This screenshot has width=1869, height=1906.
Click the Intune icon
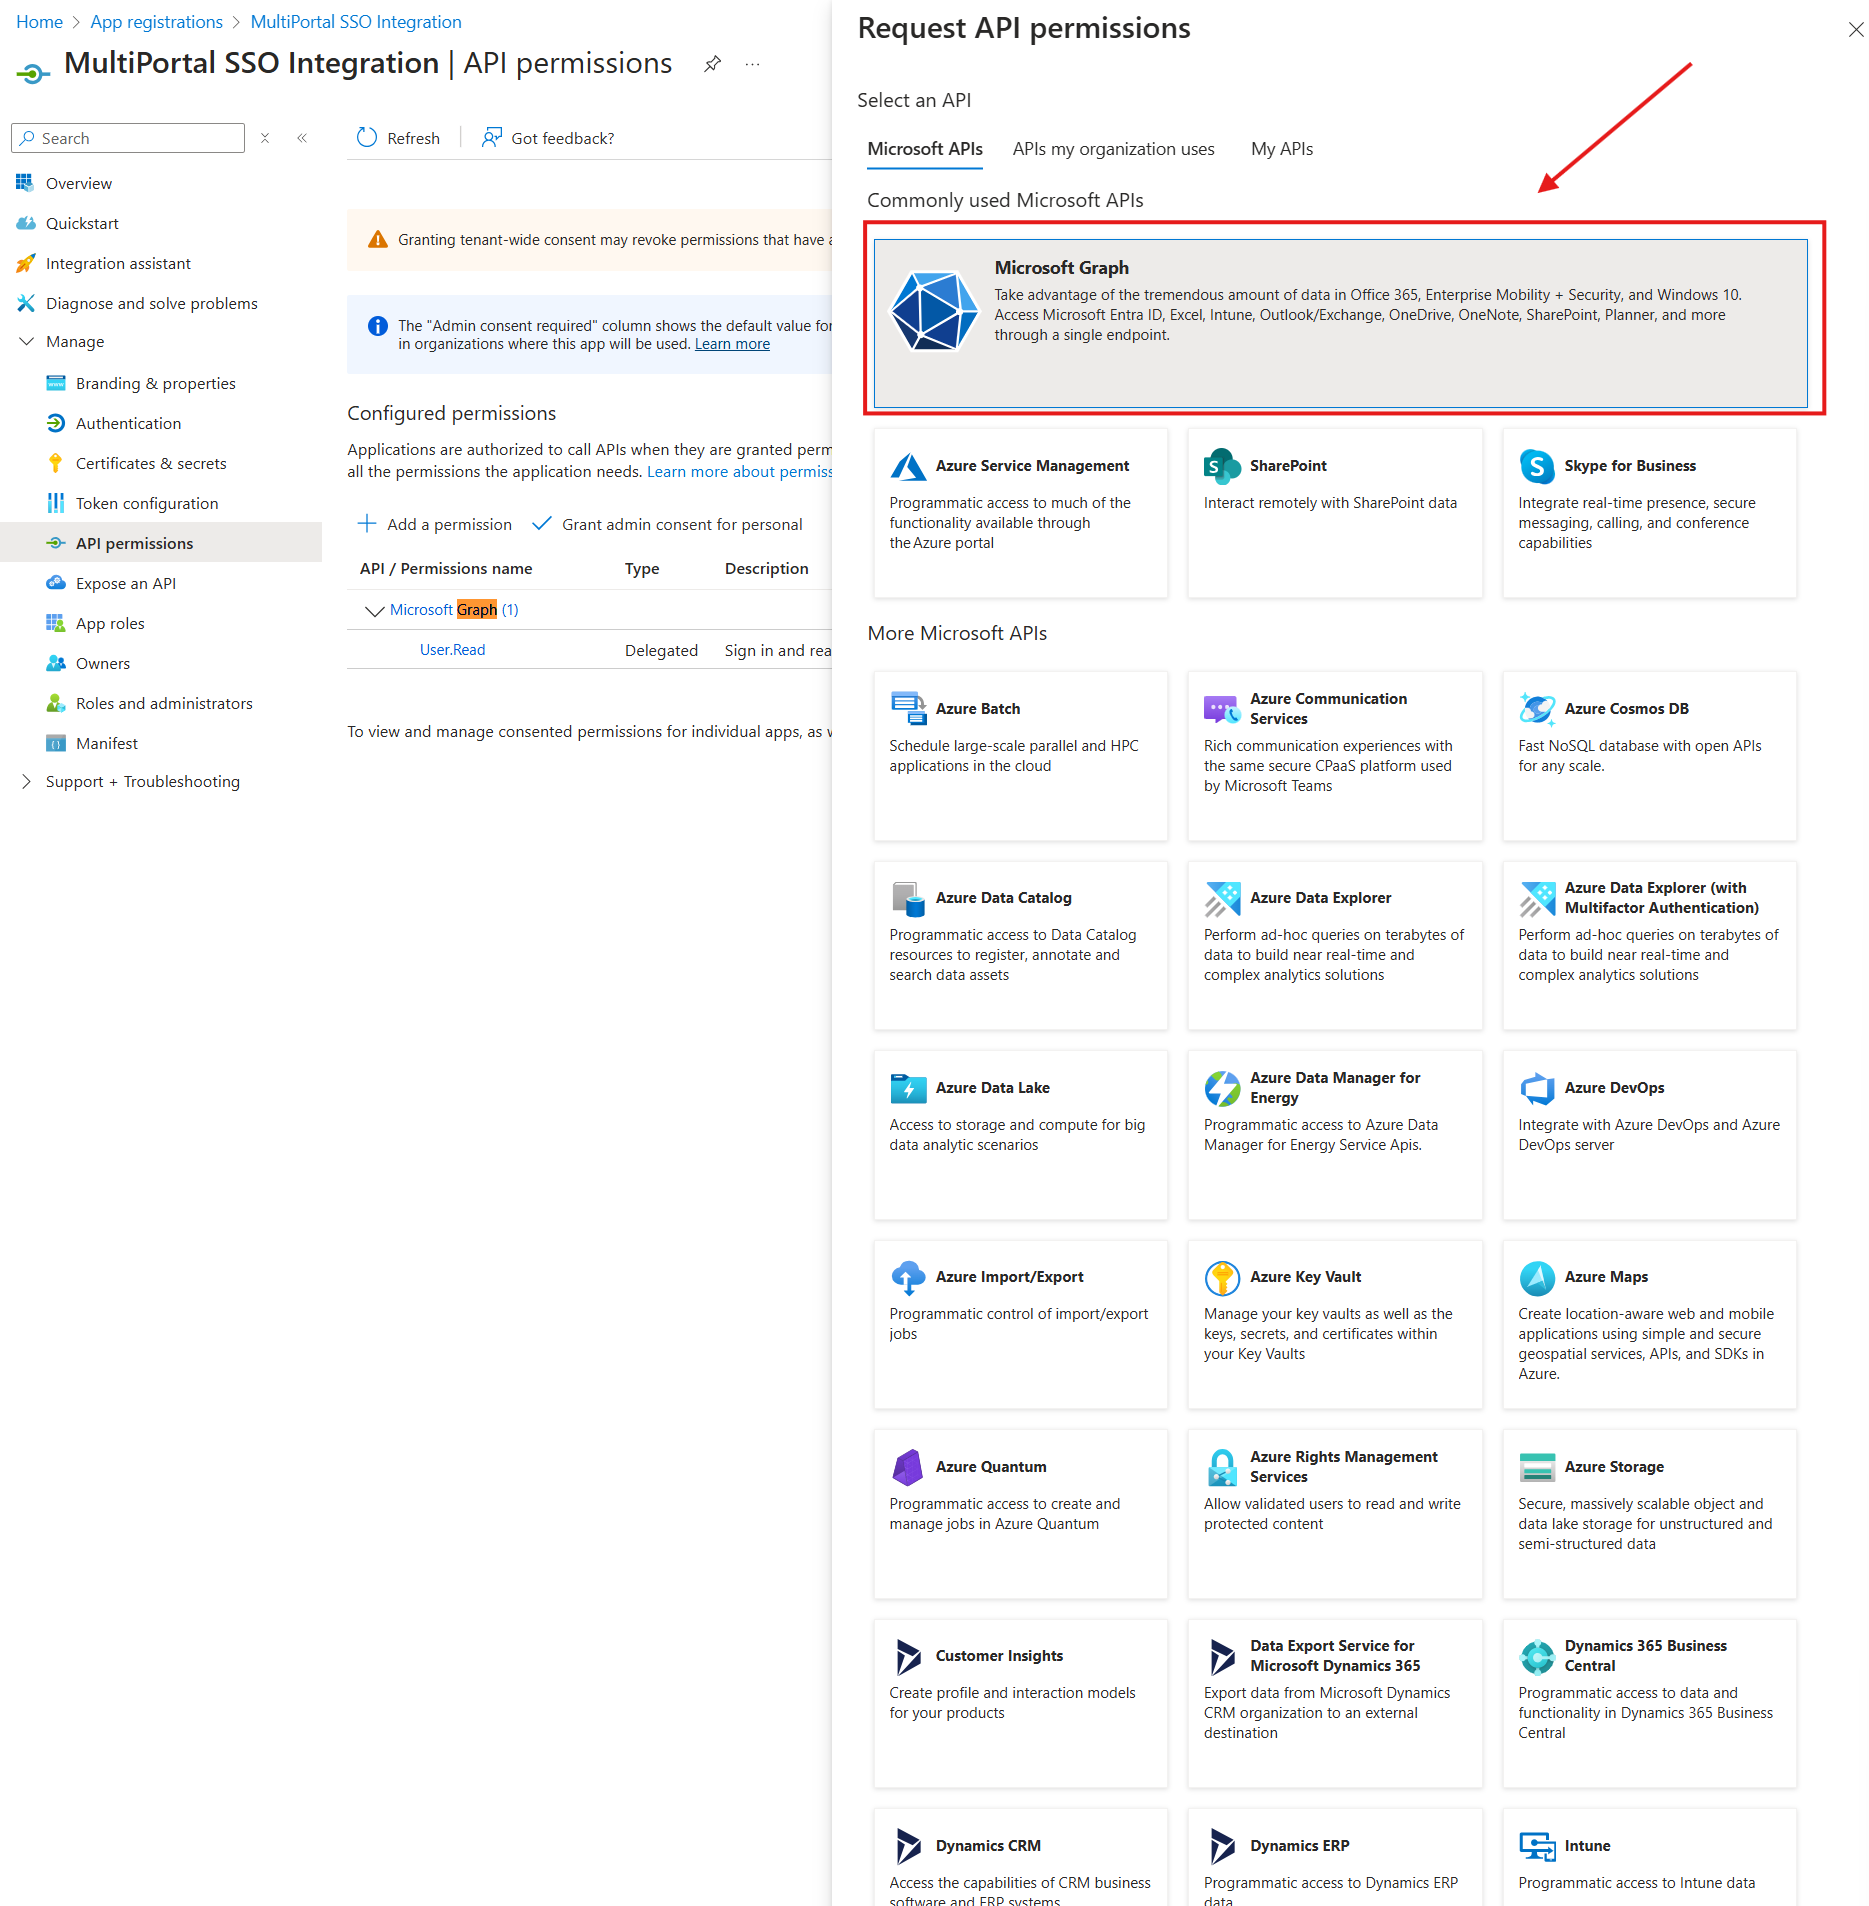point(1537,1846)
